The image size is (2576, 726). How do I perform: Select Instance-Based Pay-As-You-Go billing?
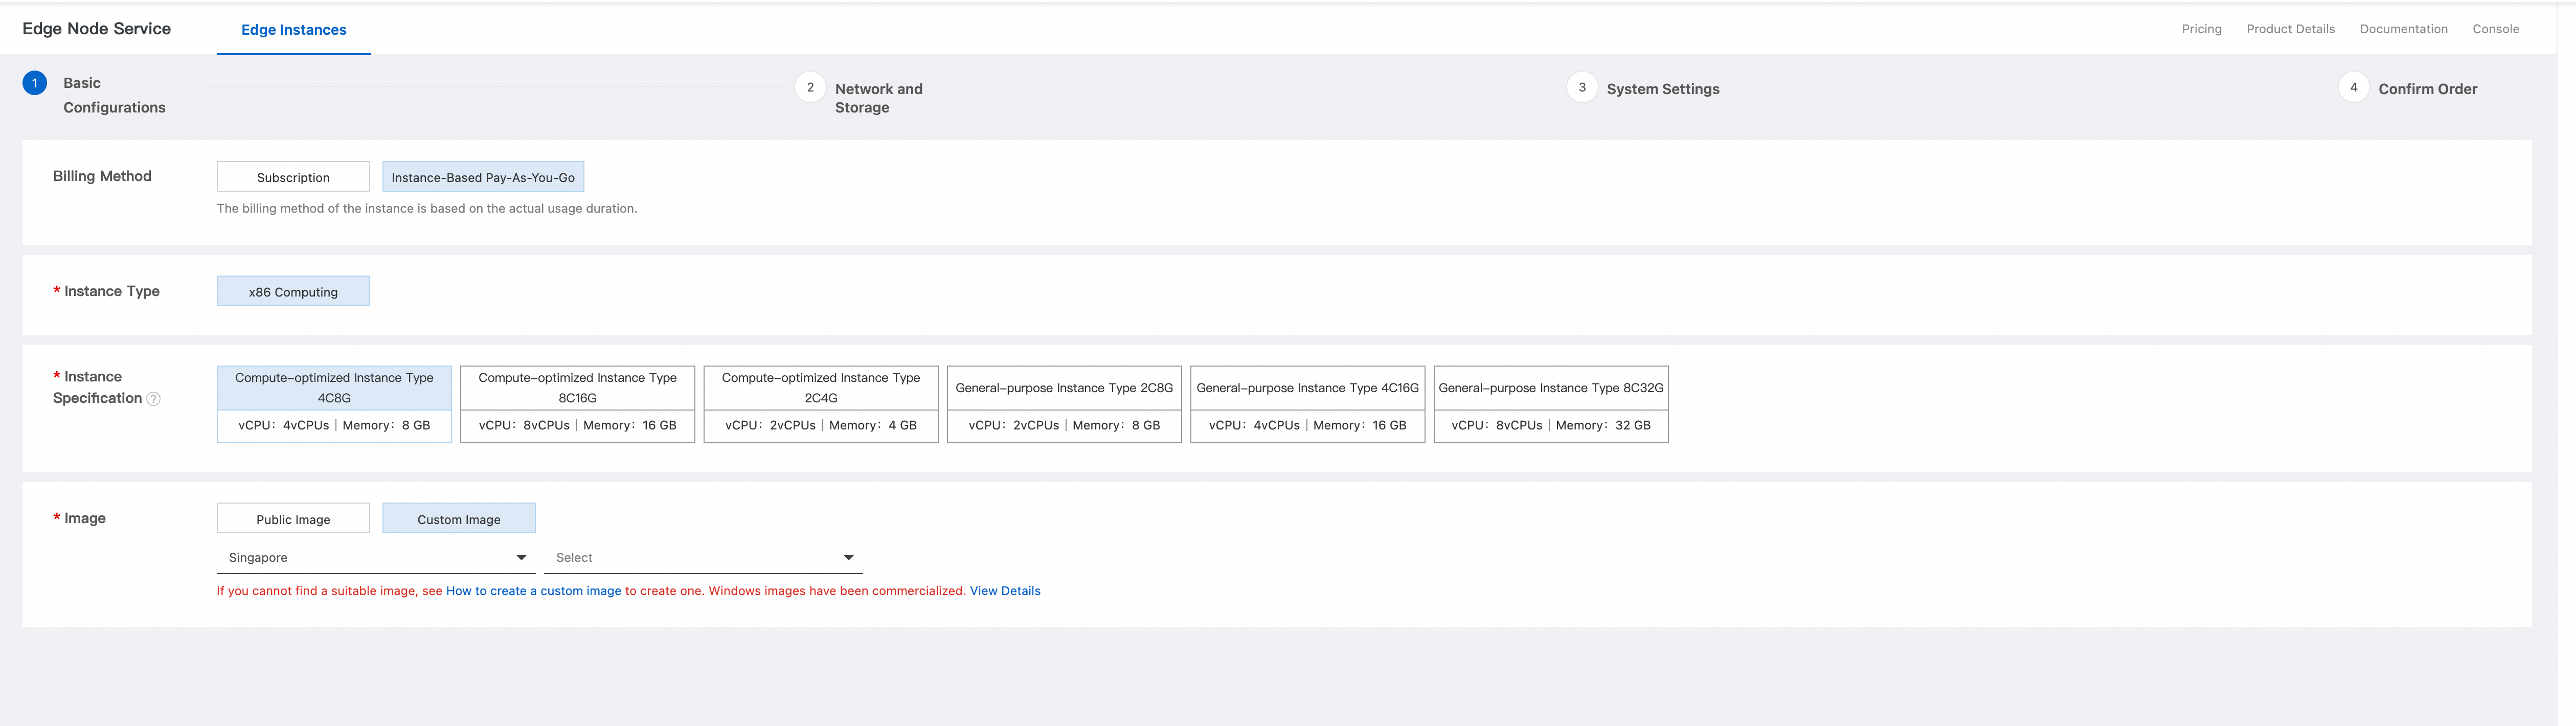483,177
